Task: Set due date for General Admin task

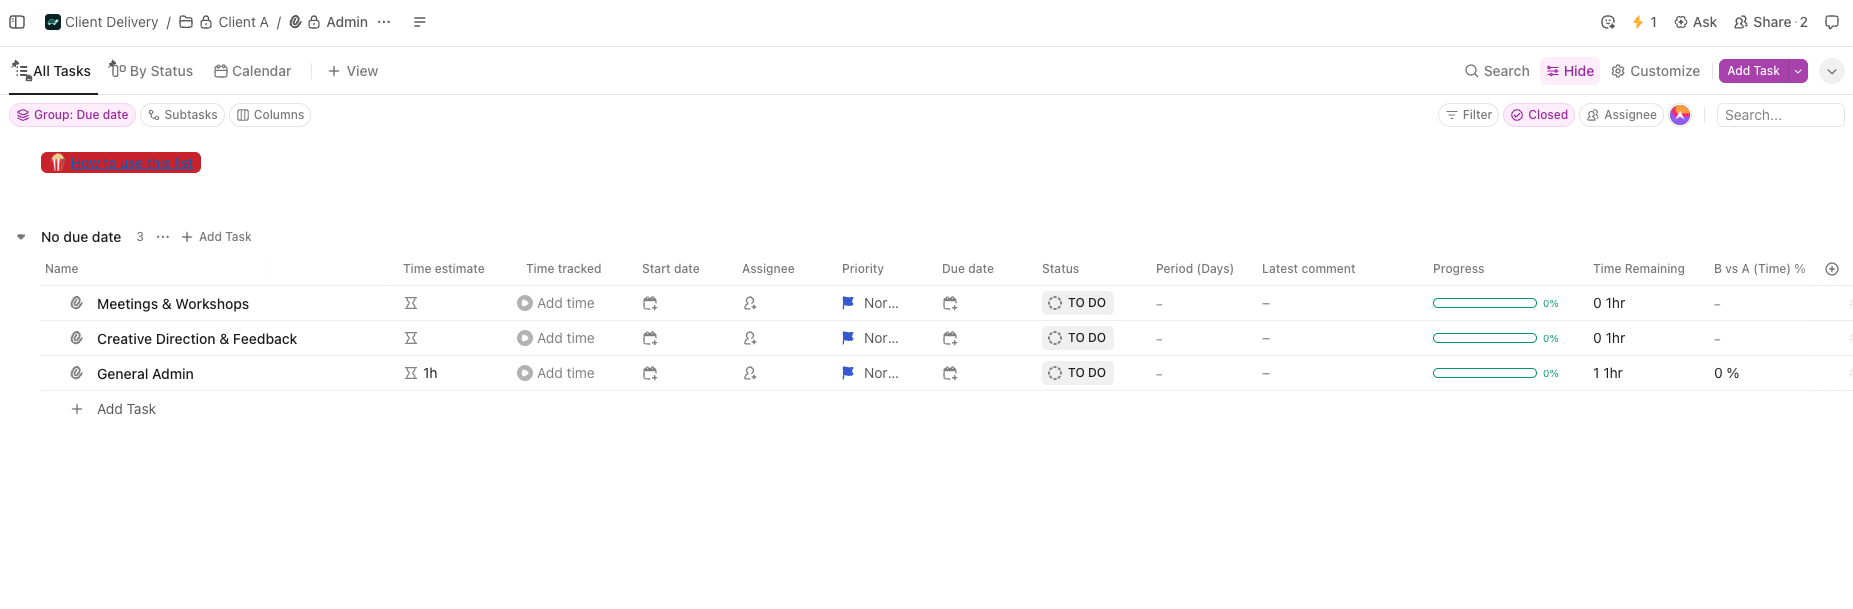Action: coord(950,373)
